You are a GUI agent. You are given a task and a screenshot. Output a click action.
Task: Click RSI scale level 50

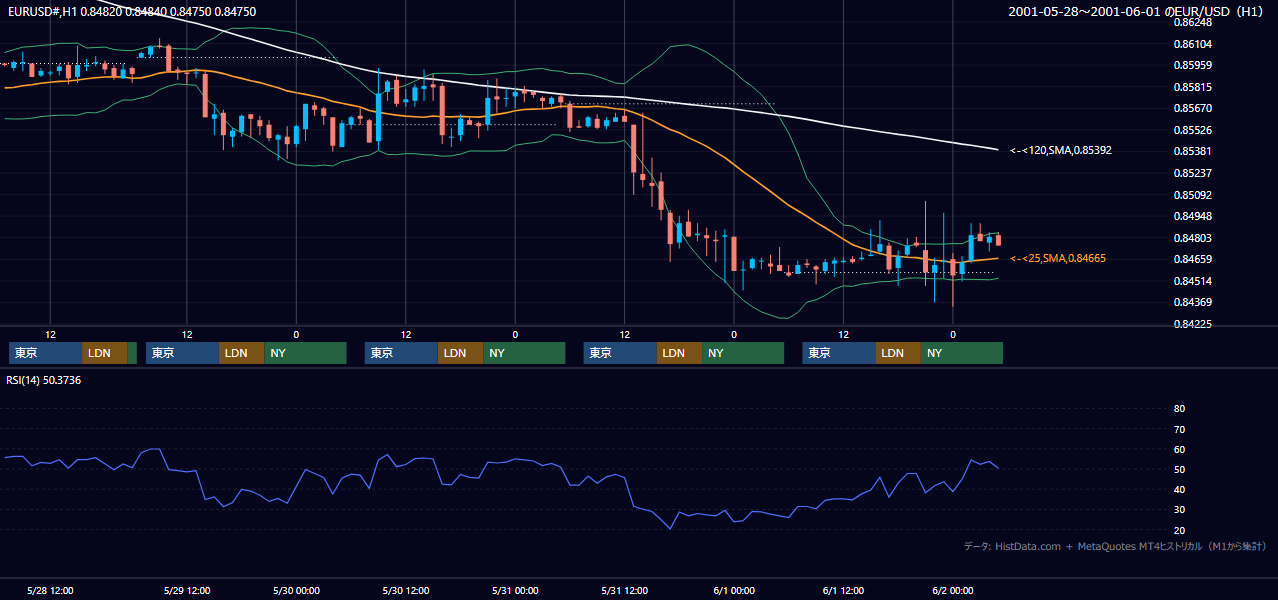(1179, 469)
